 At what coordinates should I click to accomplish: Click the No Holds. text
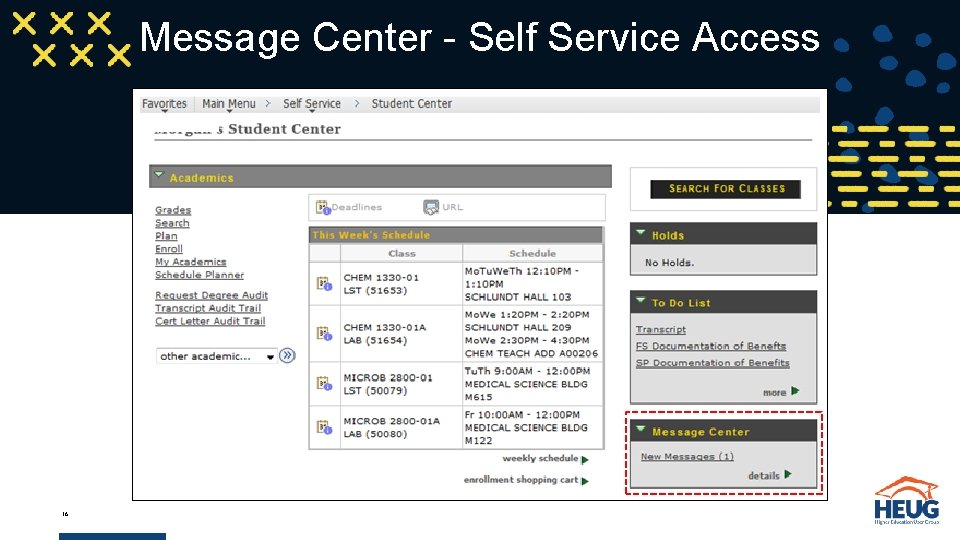tap(669, 263)
